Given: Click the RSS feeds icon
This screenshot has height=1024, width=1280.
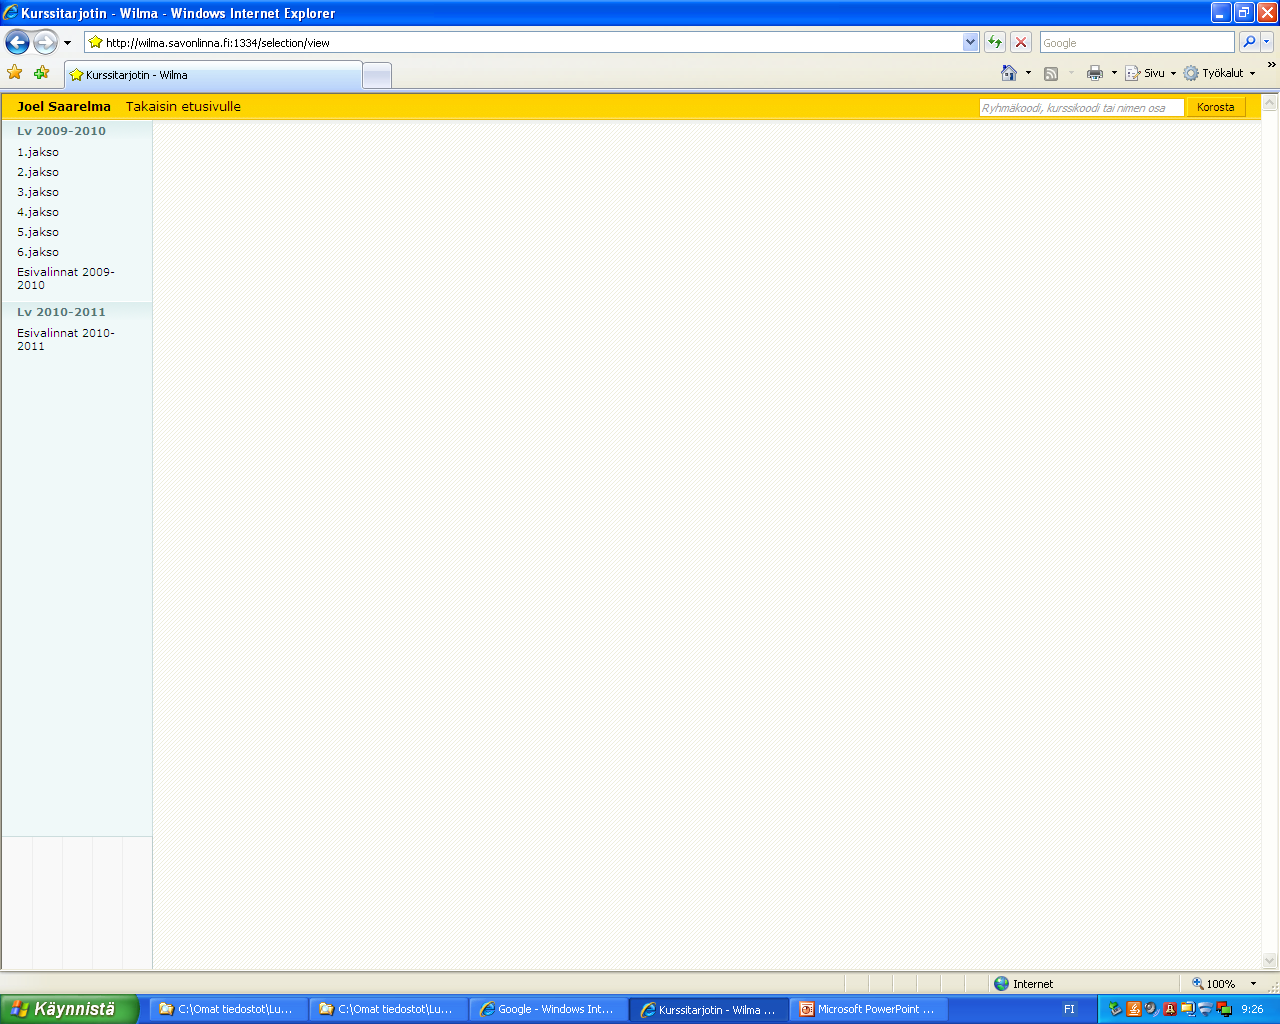Looking at the screenshot, I should coord(1051,73).
